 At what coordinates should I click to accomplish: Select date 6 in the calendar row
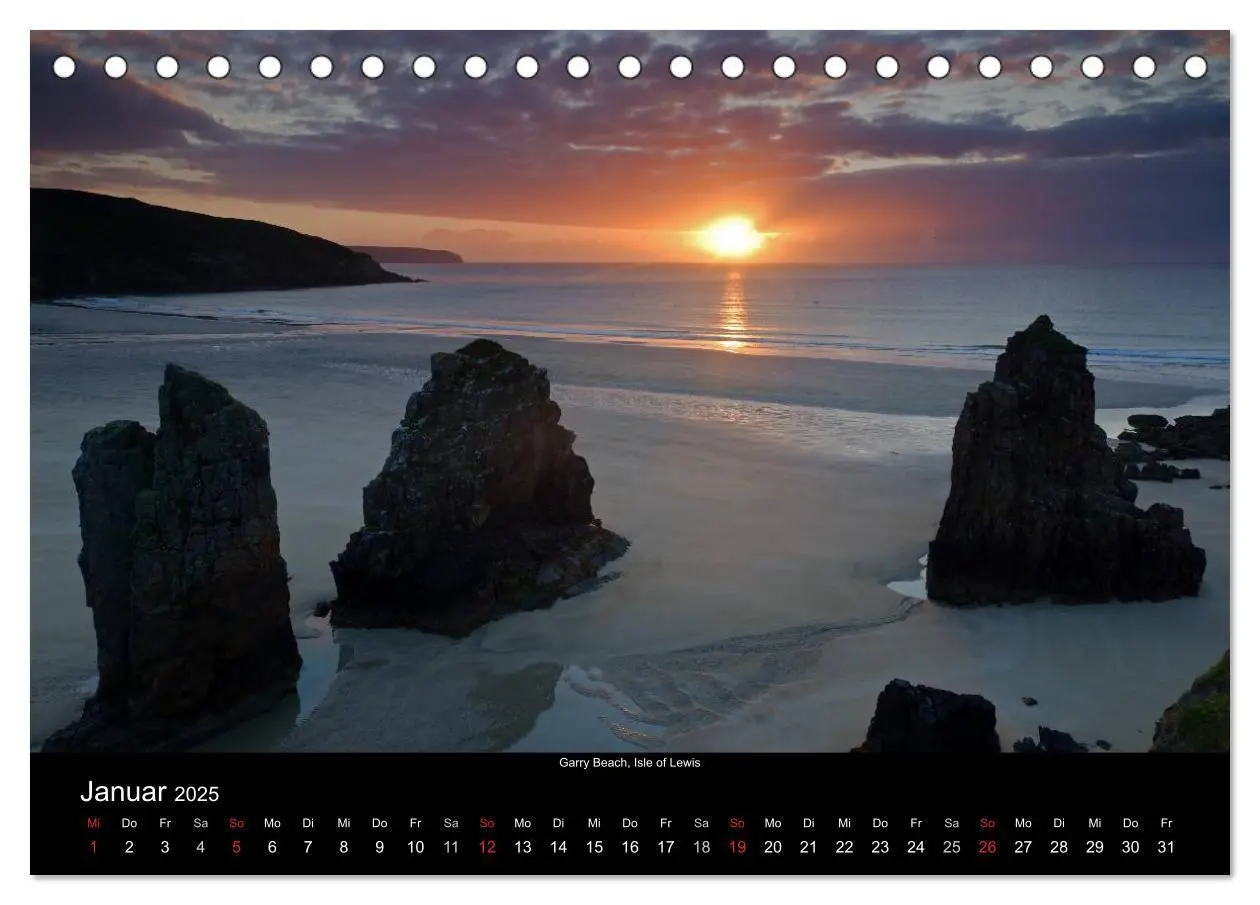coord(272,847)
